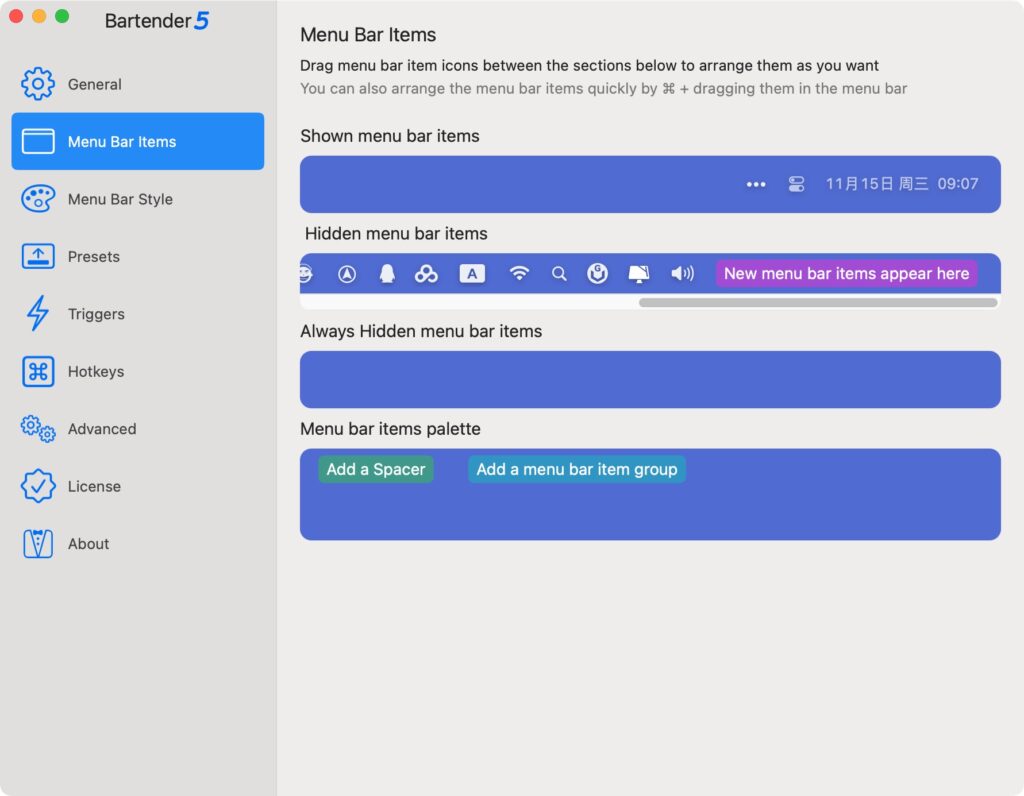Select the notification bell icon
The height and width of the screenshot is (796, 1024).
[388, 273]
